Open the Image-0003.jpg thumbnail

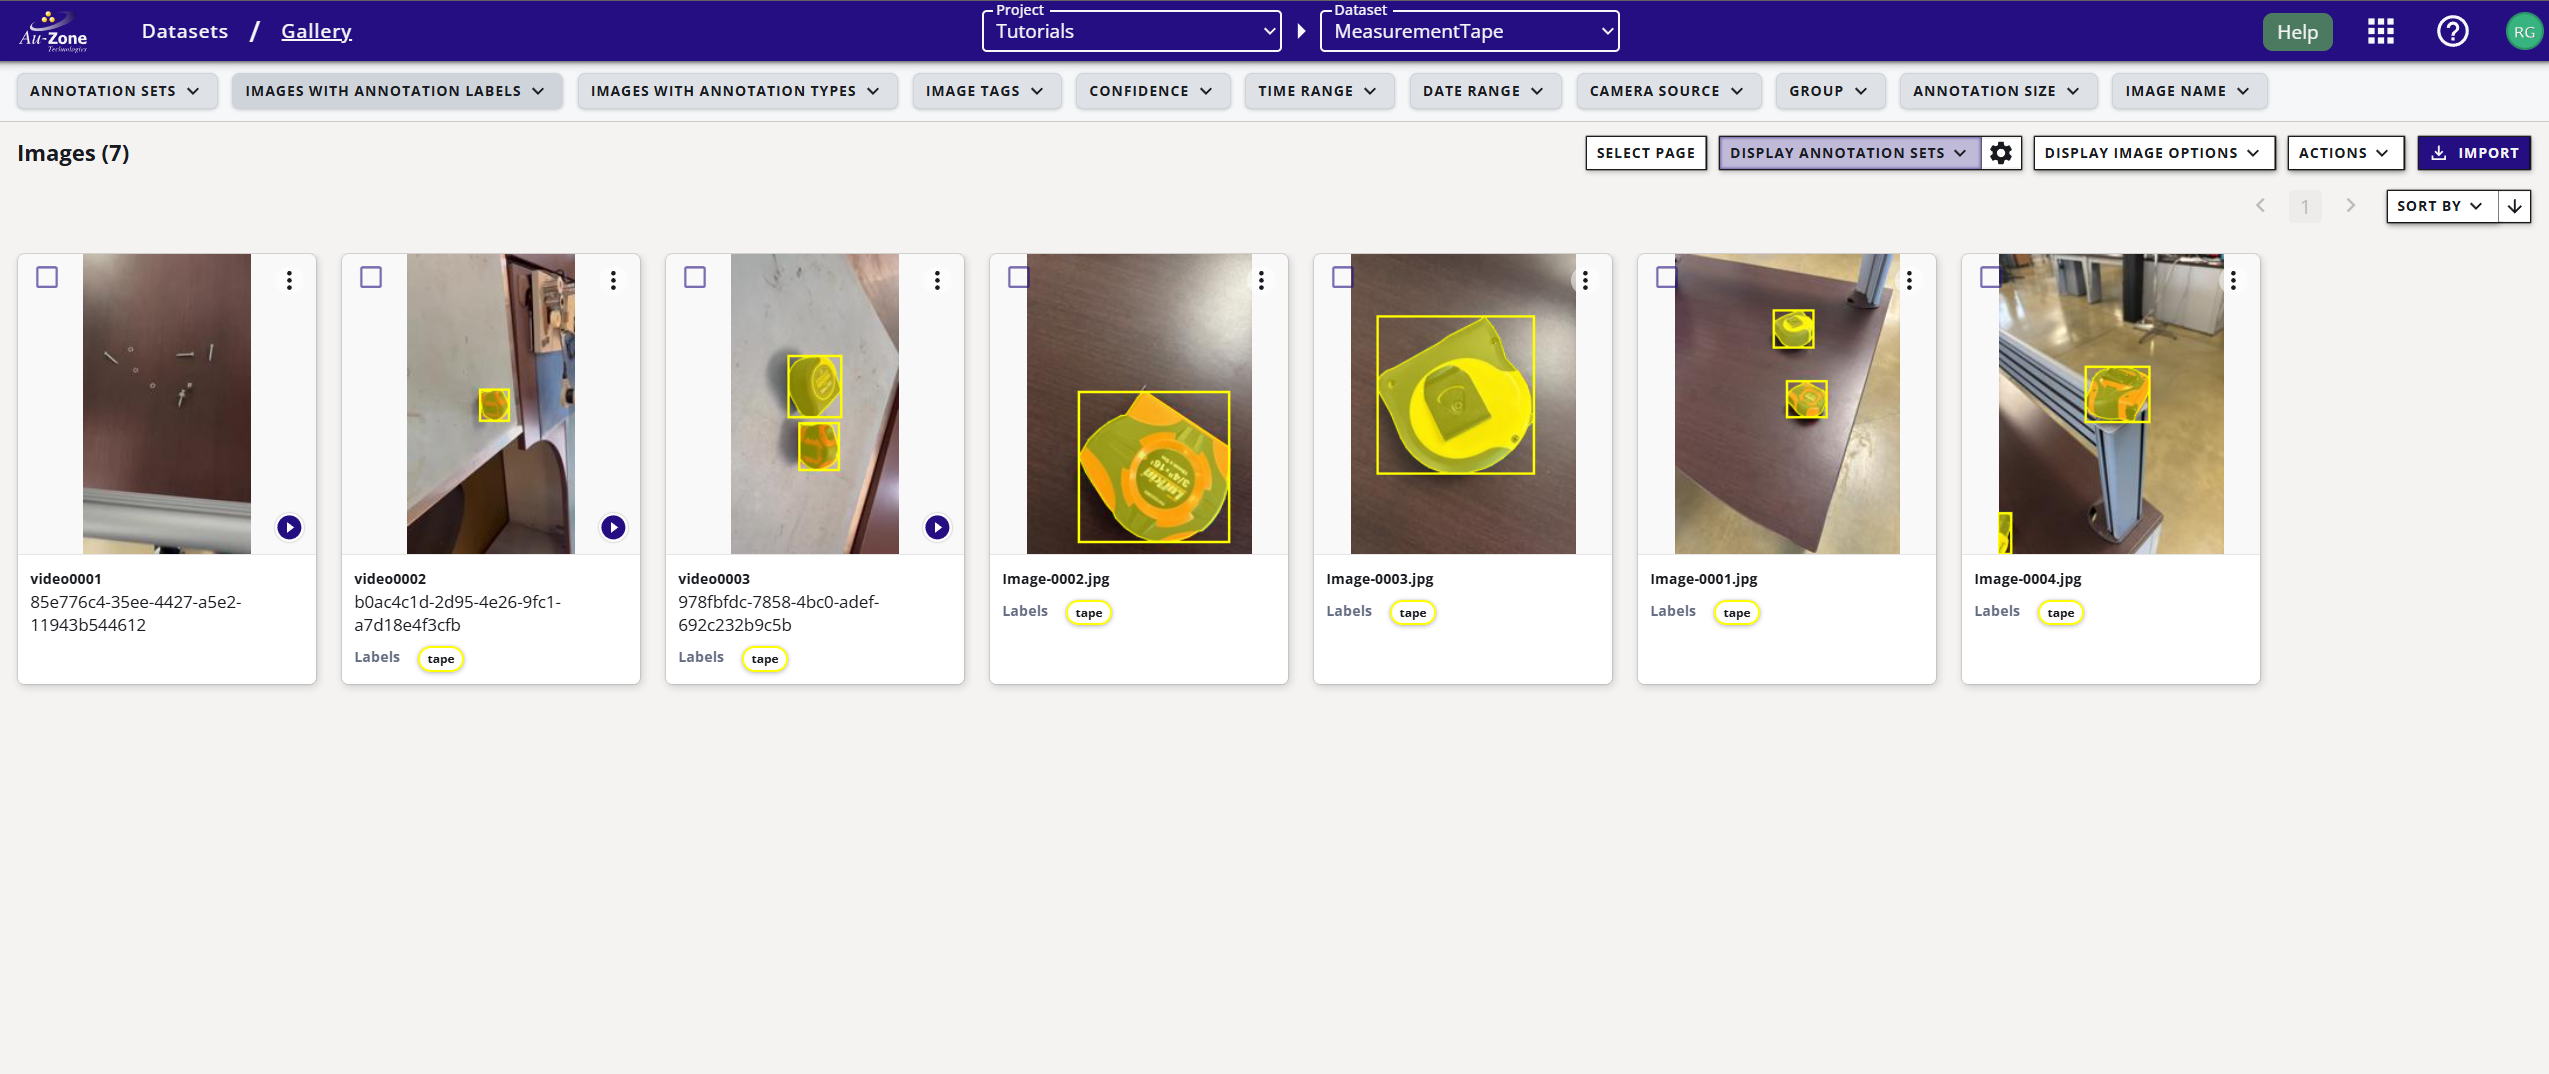[x=1462, y=404]
